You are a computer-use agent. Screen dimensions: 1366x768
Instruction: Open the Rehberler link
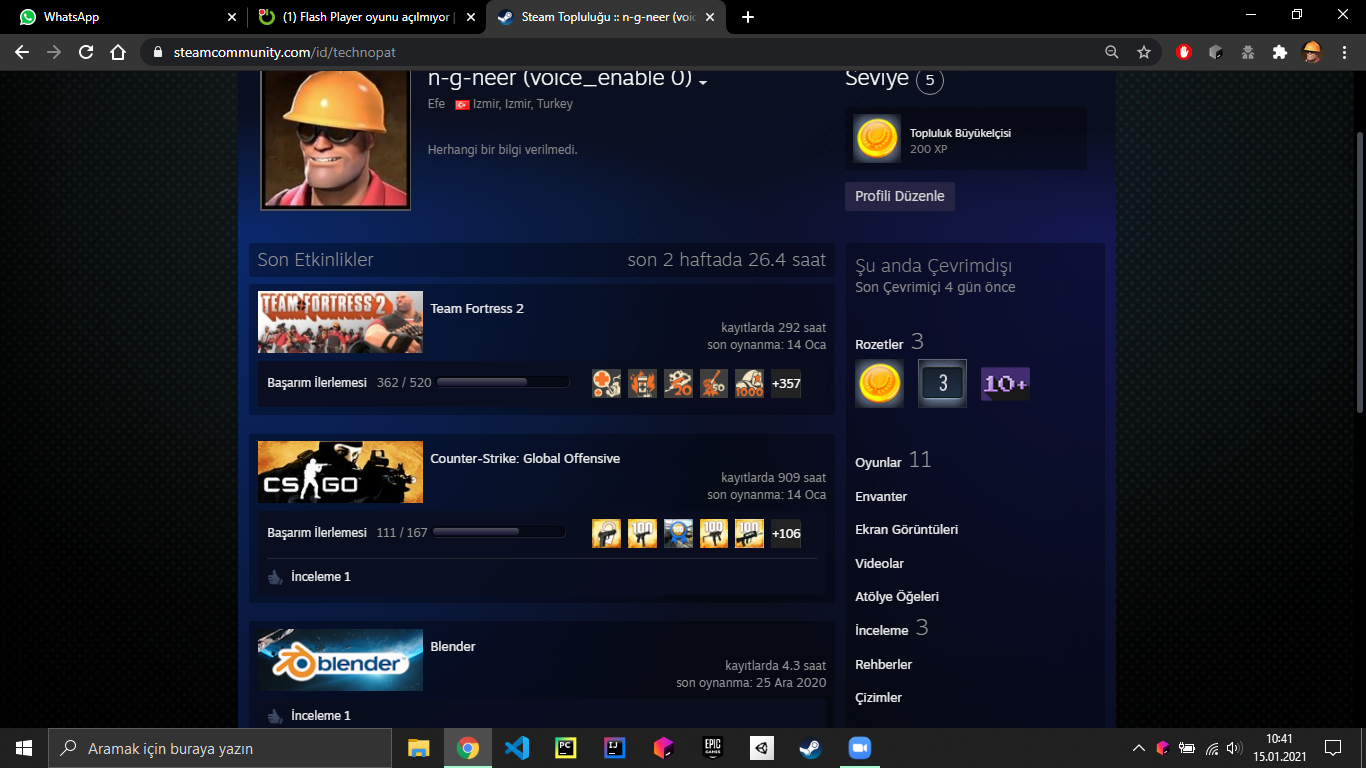883,665
